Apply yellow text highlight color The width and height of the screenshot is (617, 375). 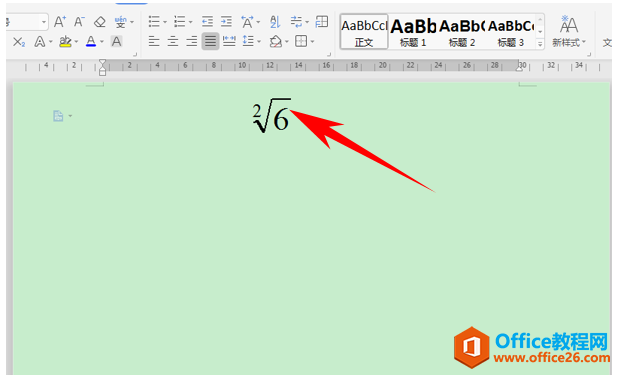click(x=65, y=41)
